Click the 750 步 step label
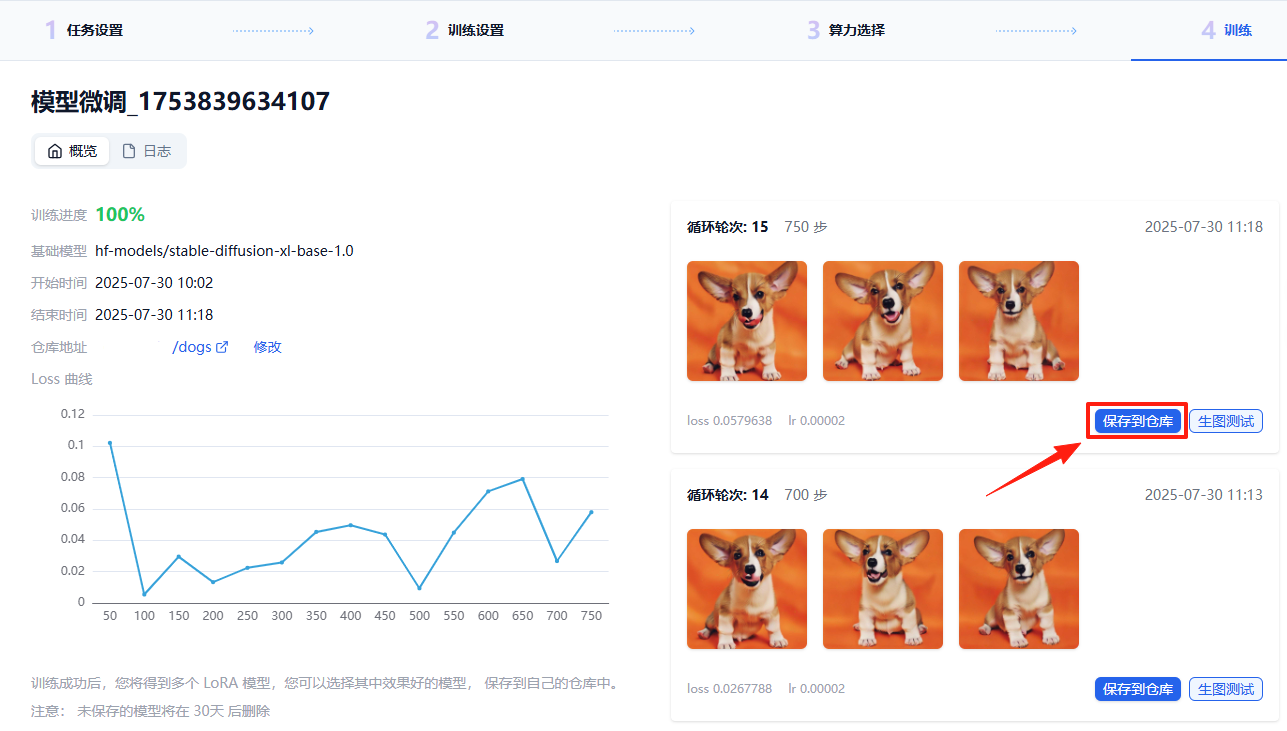This screenshot has height=731, width=1287. 806,227
